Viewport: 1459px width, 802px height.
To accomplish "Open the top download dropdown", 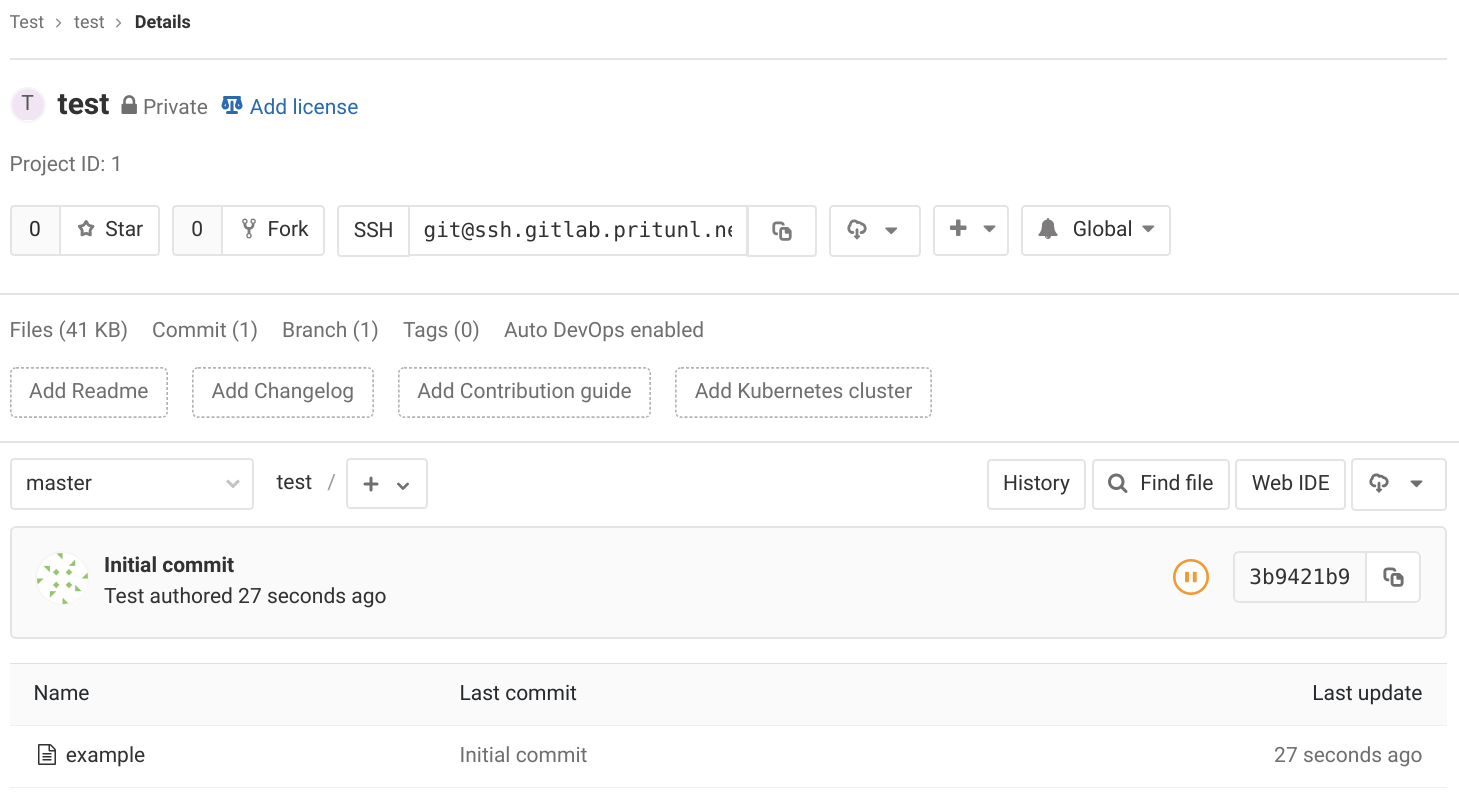I will pos(875,230).
